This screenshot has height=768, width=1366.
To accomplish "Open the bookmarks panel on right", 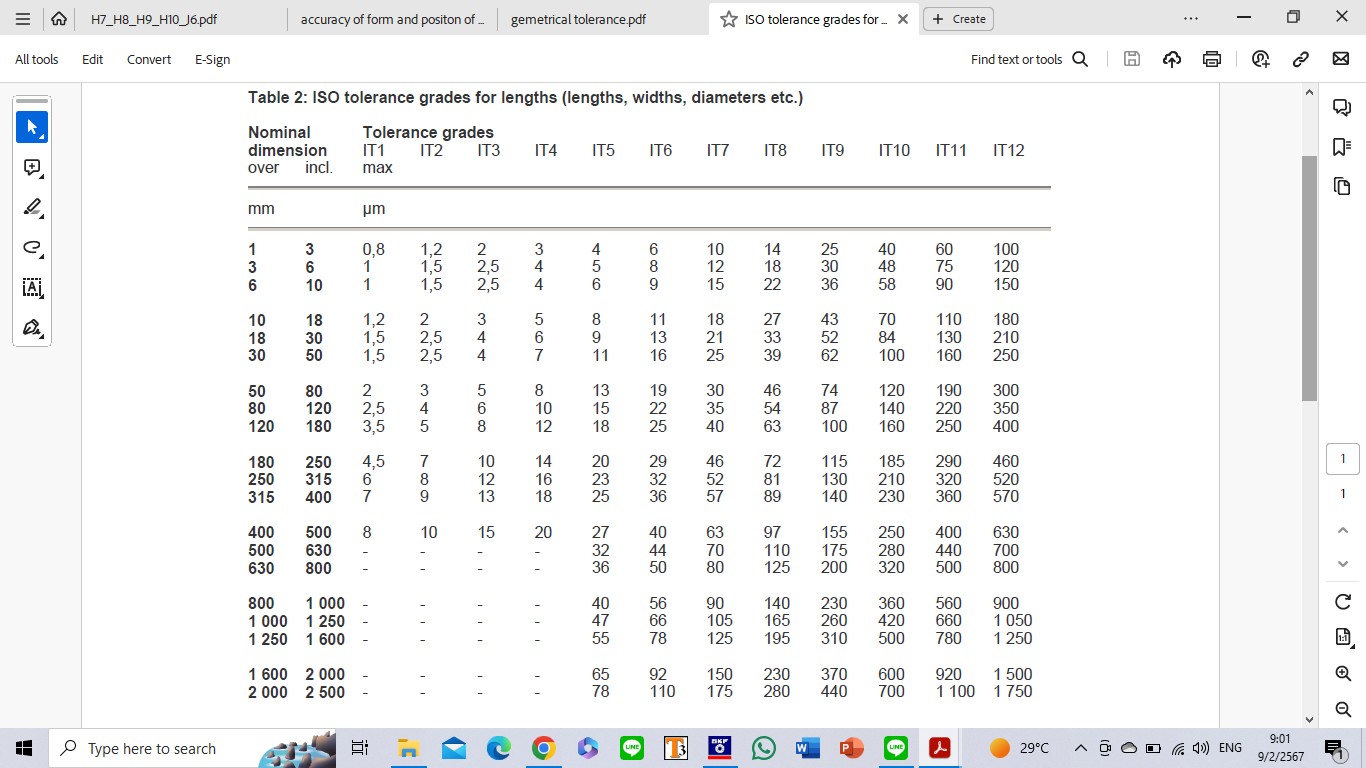I will (x=1342, y=147).
